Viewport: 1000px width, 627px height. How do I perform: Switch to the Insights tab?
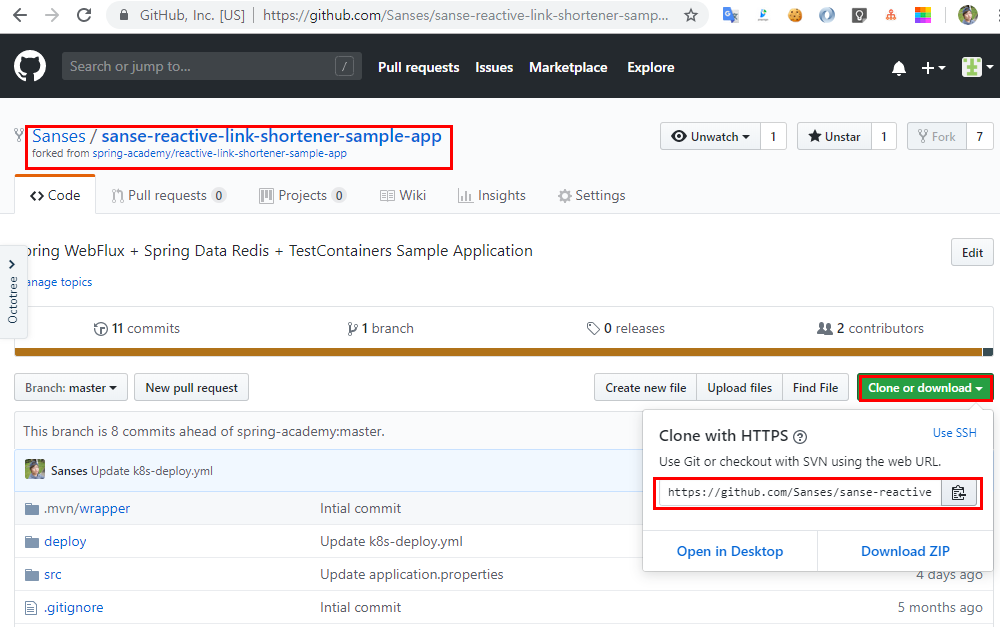(x=491, y=195)
